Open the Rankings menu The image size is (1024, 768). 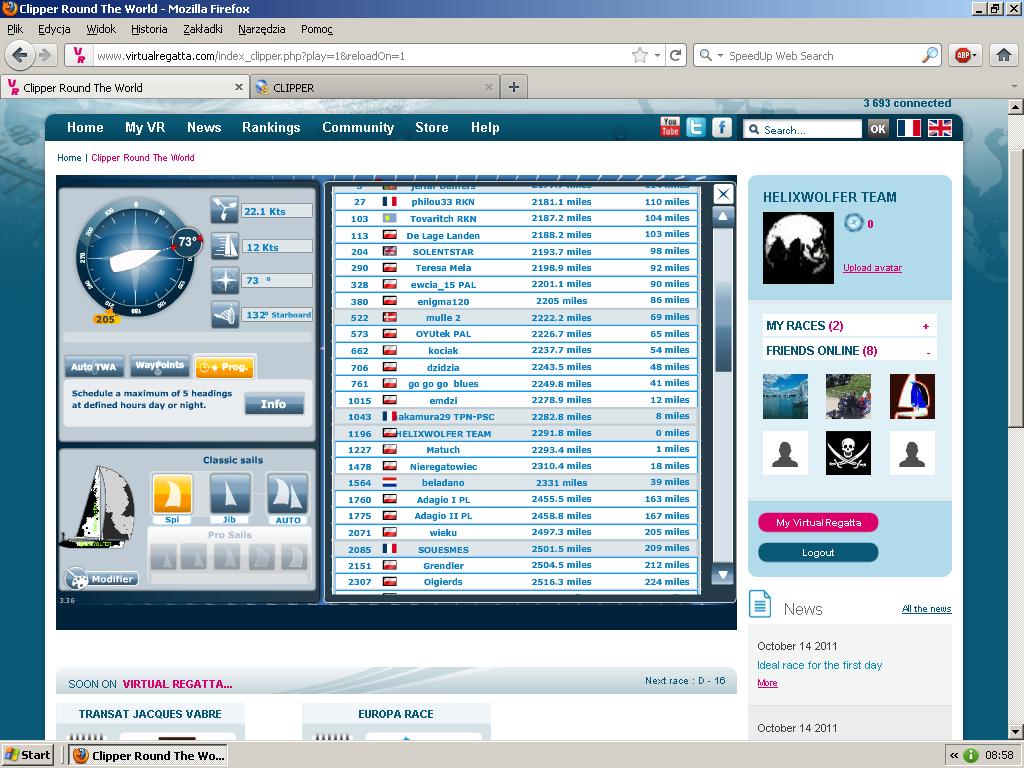pyautogui.click(x=271, y=127)
